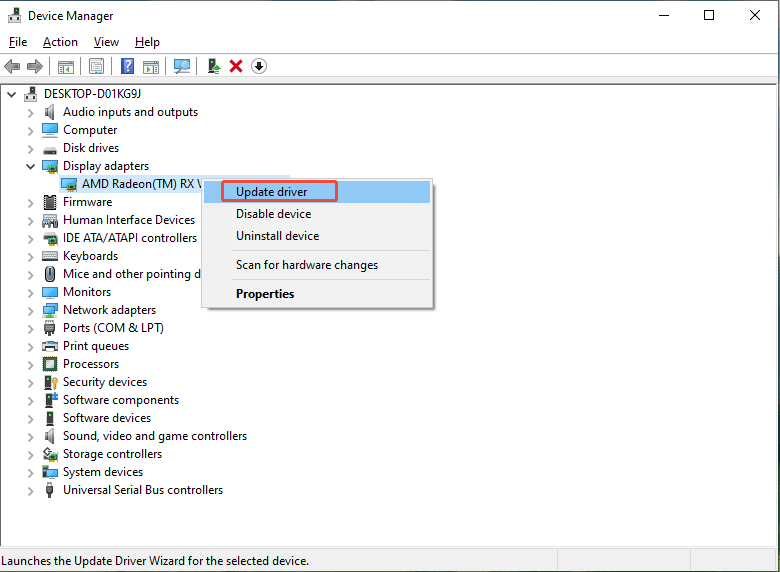The width and height of the screenshot is (780, 572).
Task: Select AMD Radeon(TM) RX device entry
Action: (141, 184)
